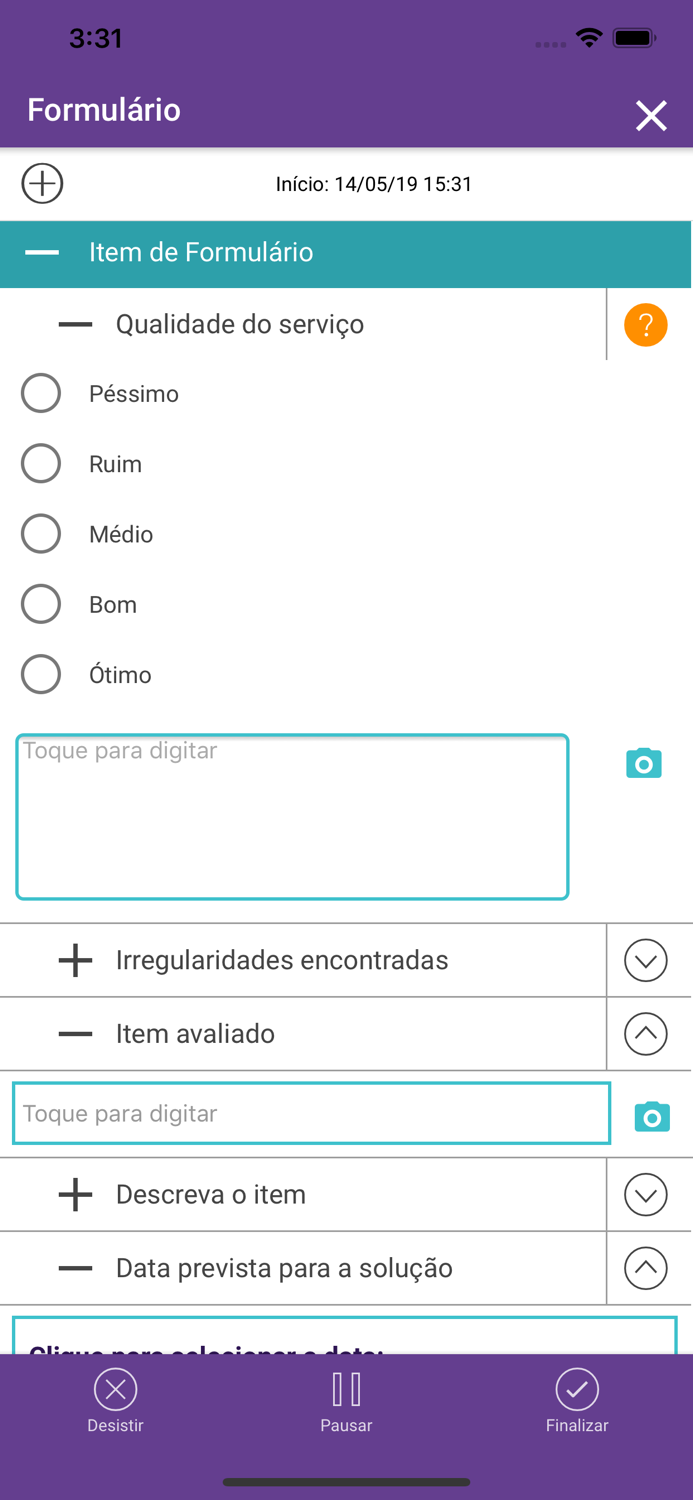Select the Ótimo radio button
693x1500 pixels.
[41, 674]
